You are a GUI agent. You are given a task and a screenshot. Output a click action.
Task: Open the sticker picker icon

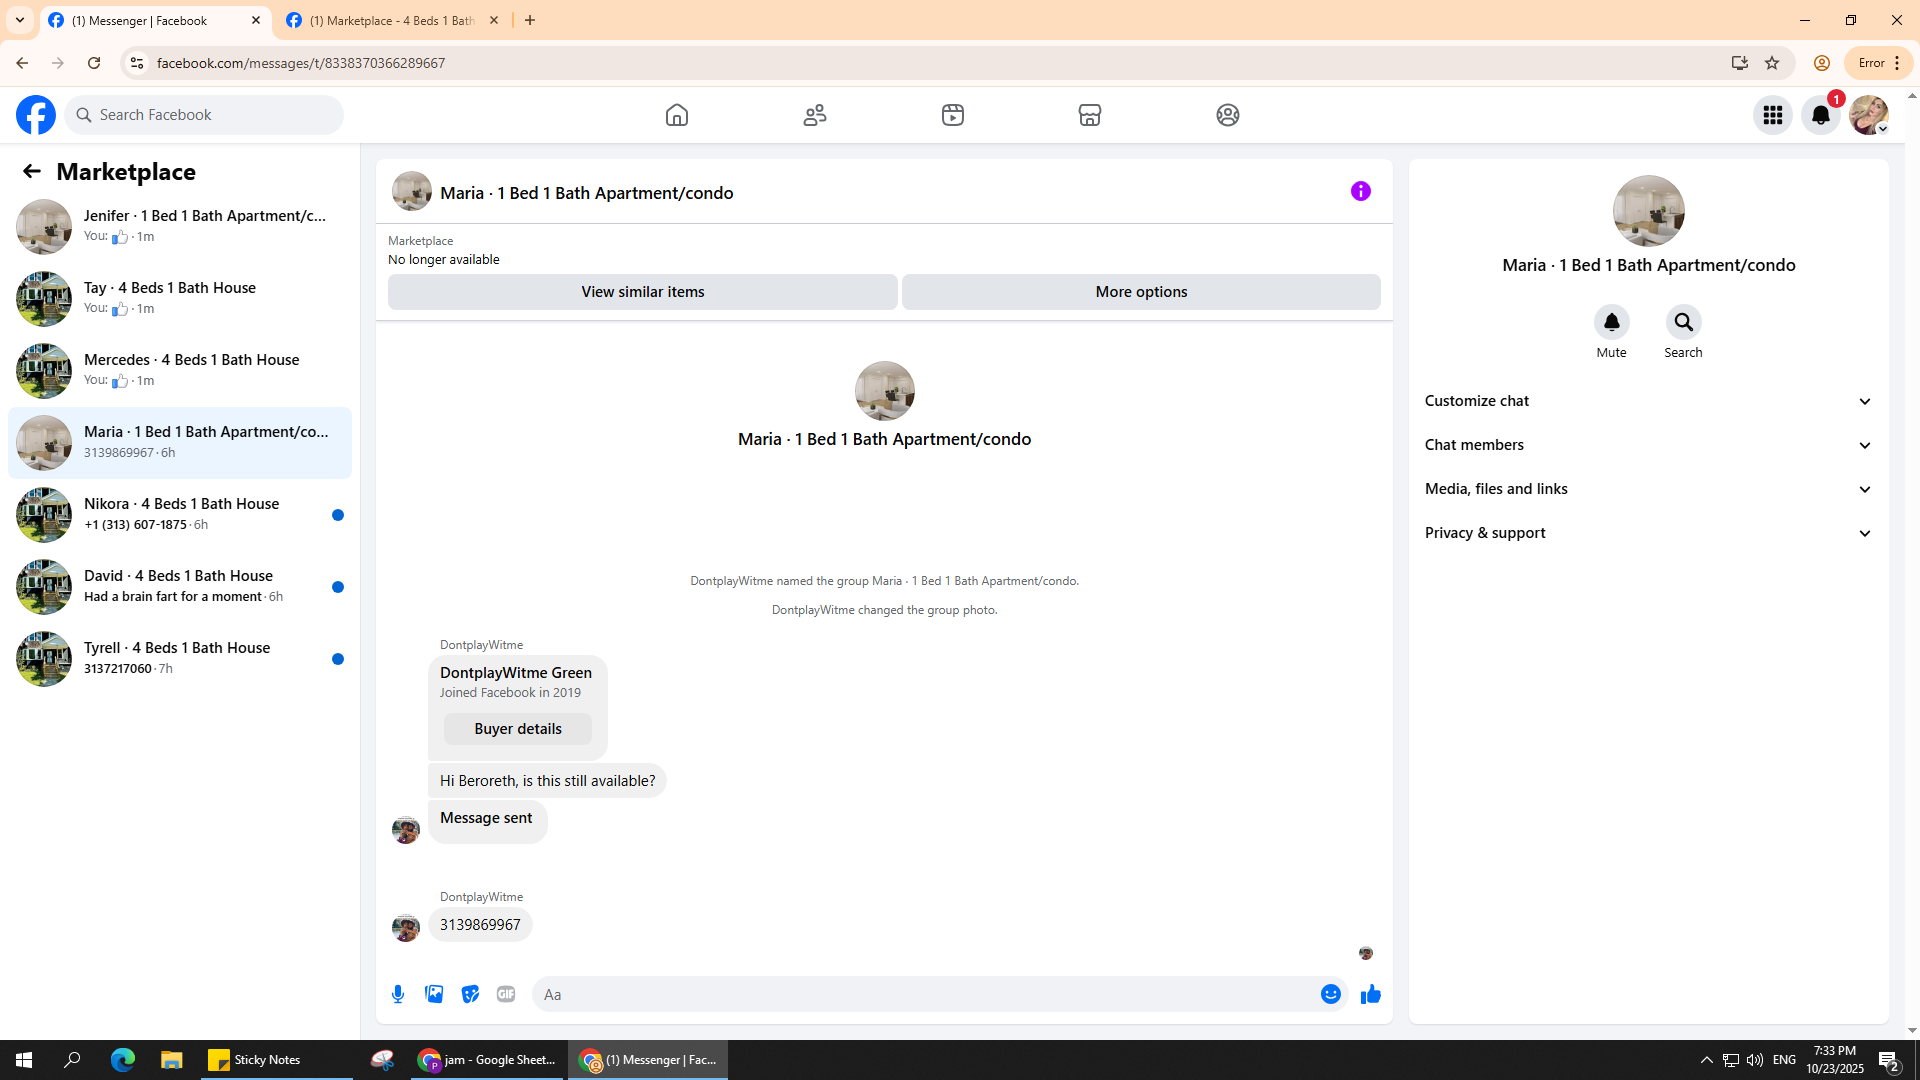pos(470,994)
